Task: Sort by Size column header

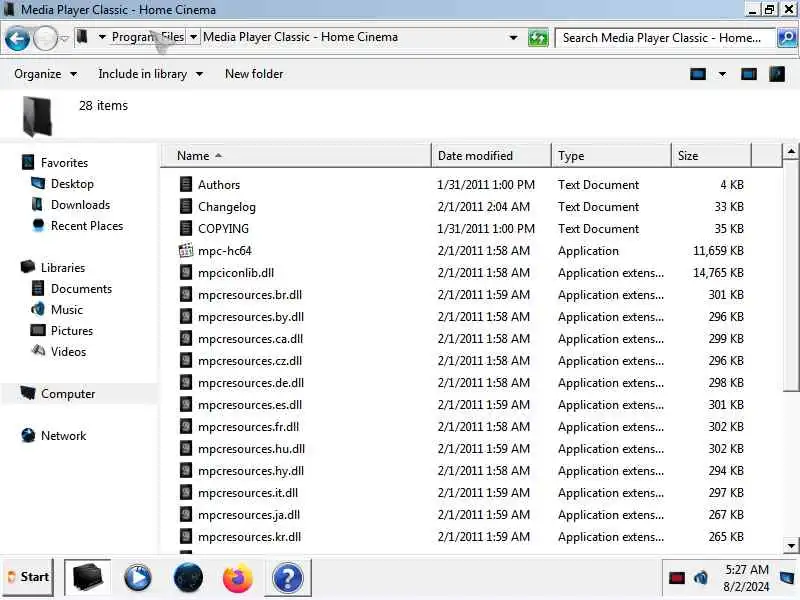Action: [711, 156]
